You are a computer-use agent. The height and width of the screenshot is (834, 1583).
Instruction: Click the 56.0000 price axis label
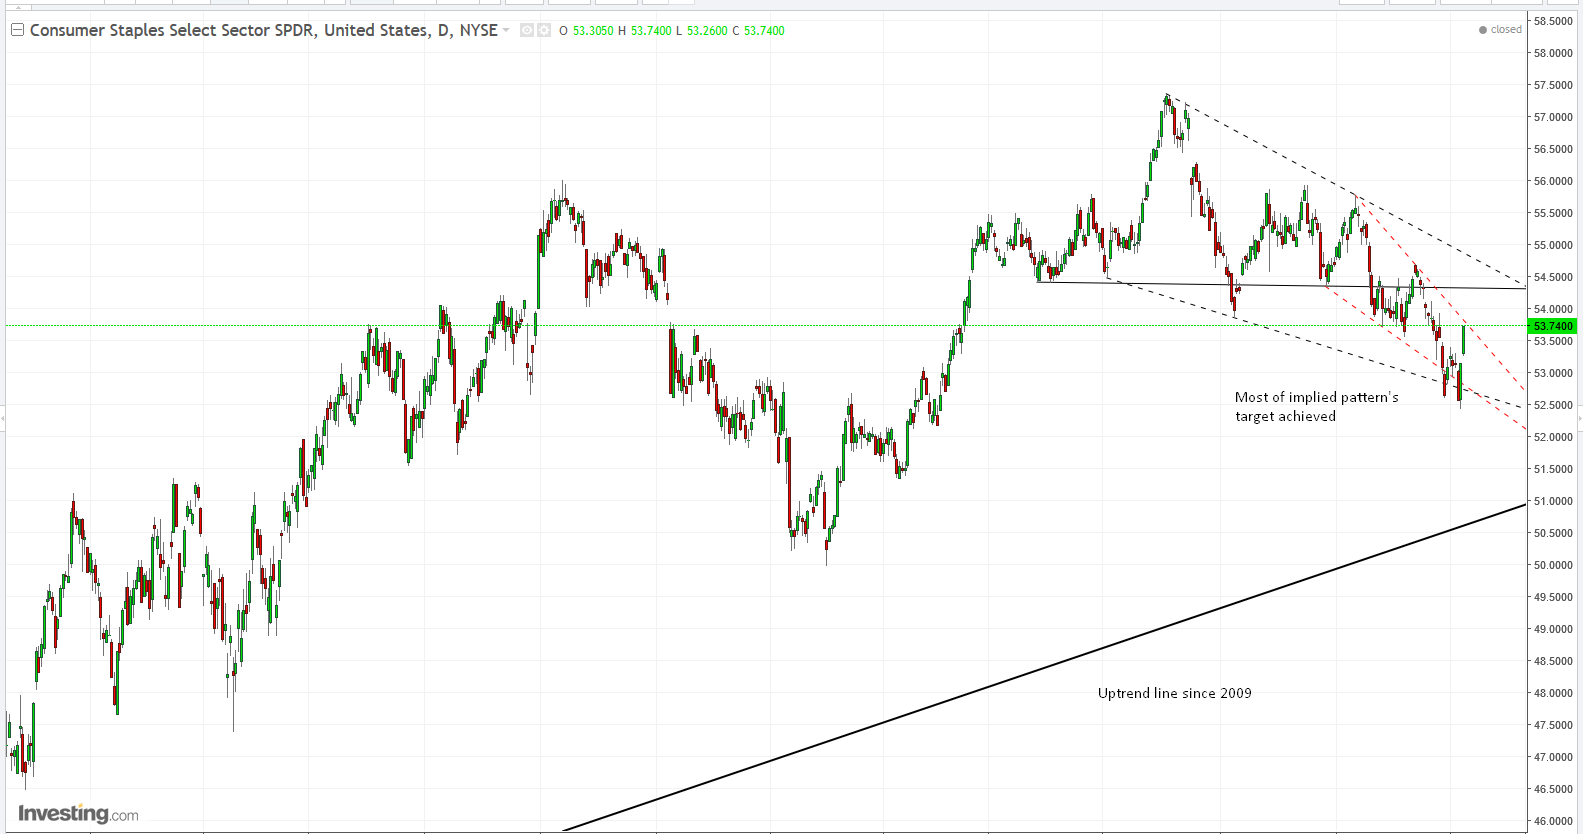click(x=1553, y=181)
